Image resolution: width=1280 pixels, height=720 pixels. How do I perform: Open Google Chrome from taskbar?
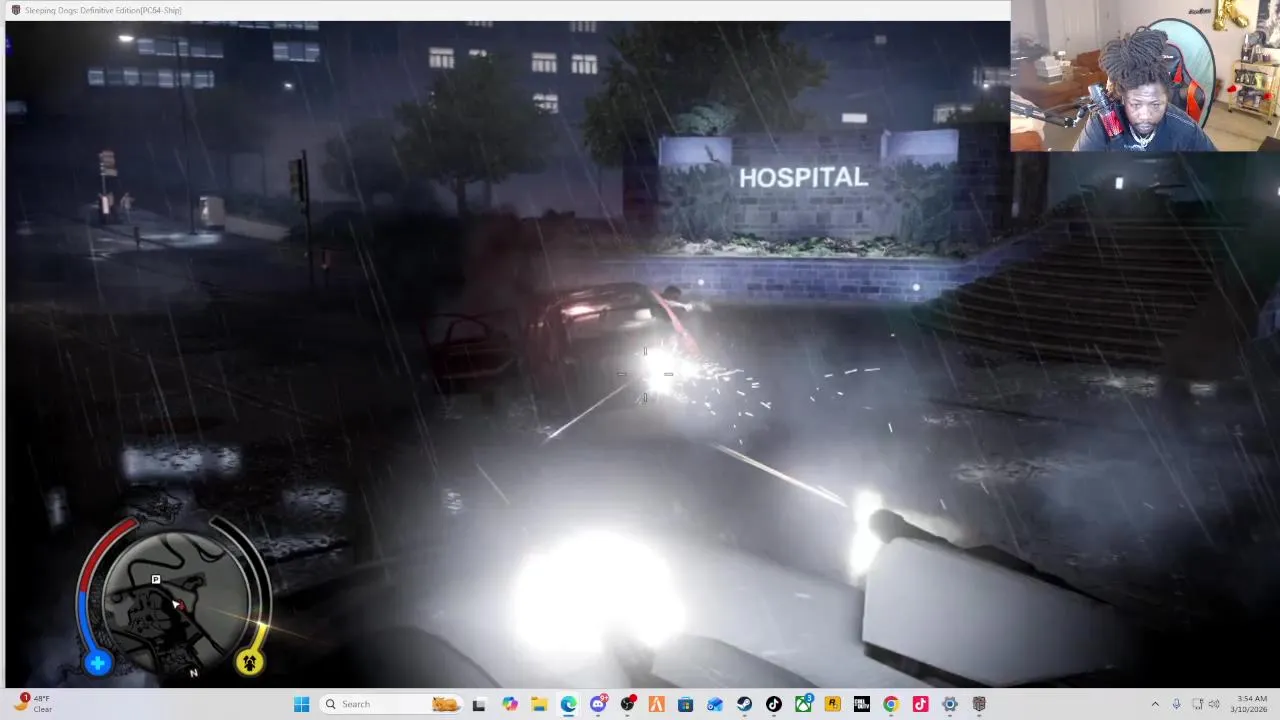click(x=890, y=704)
